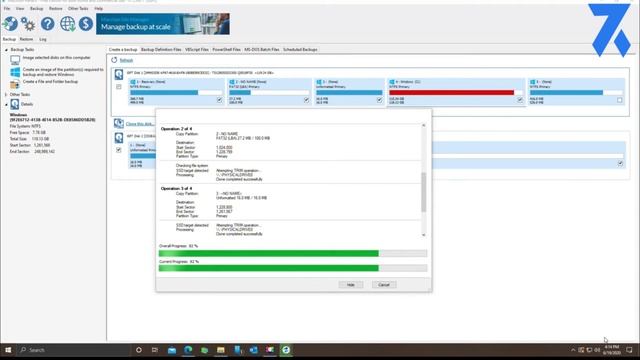This screenshot has width=640, height=360.
Task: Open the Other Tasks menu
Action: pyautogui.click(x=78, y=9)
